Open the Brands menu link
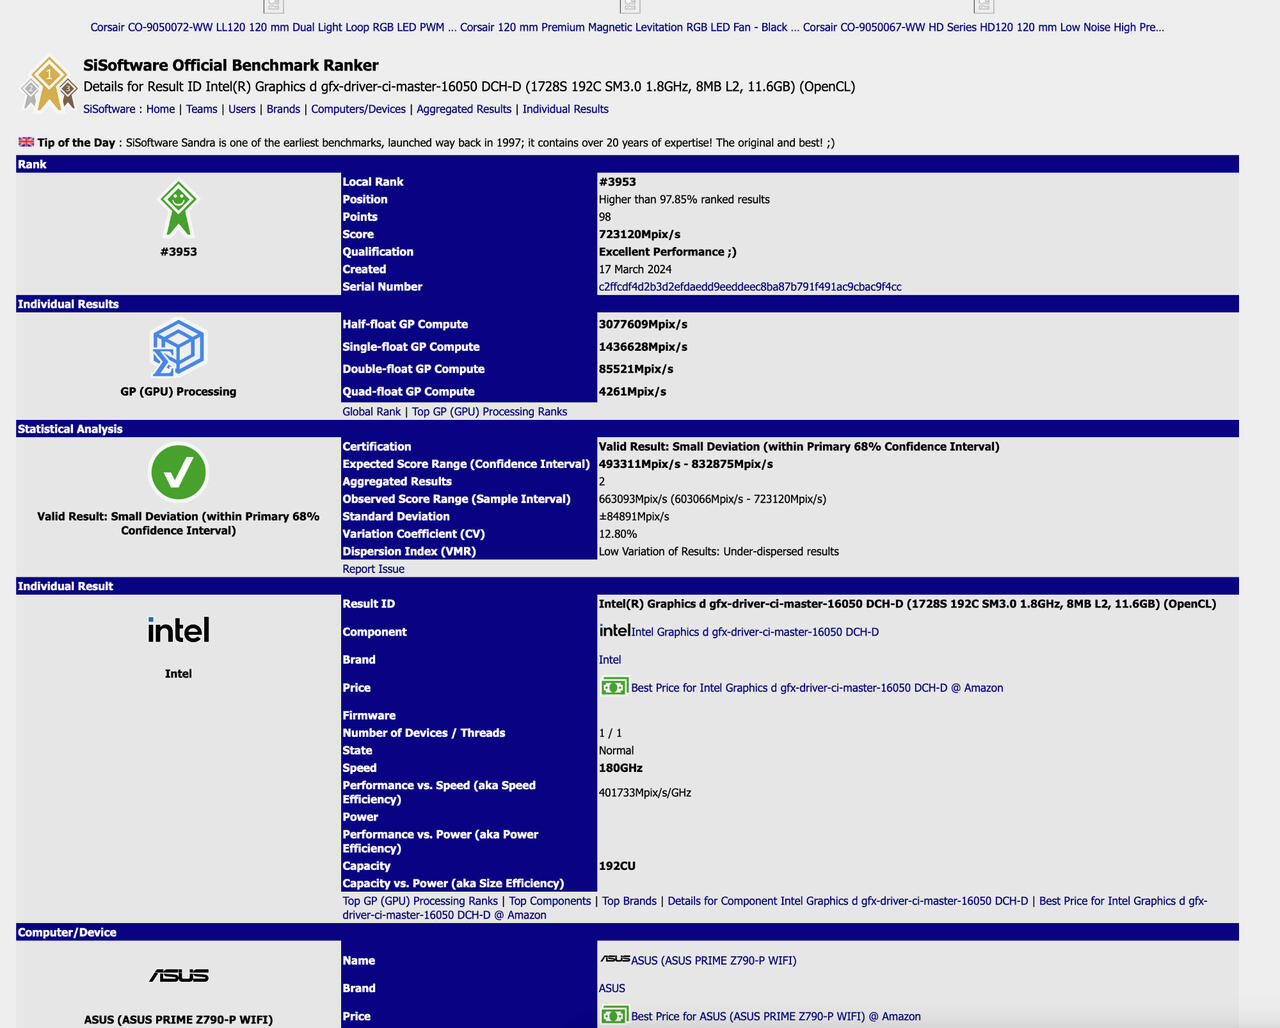Viewport: 1280px width, 1028px height. tap(283, 109)
